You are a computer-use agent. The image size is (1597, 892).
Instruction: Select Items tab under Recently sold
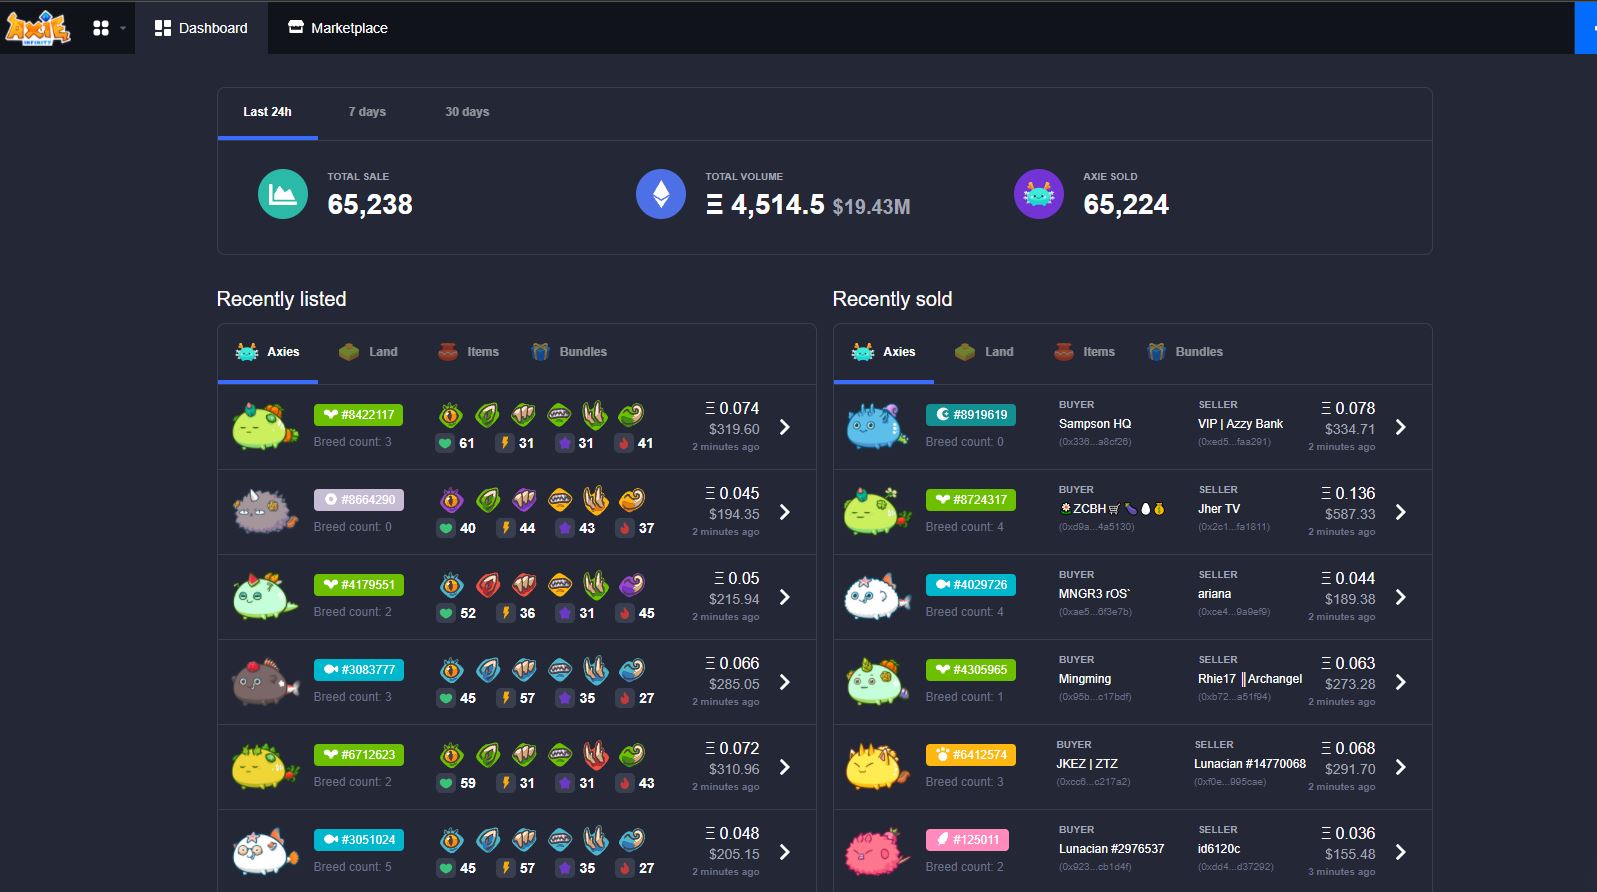[1084, 352]
